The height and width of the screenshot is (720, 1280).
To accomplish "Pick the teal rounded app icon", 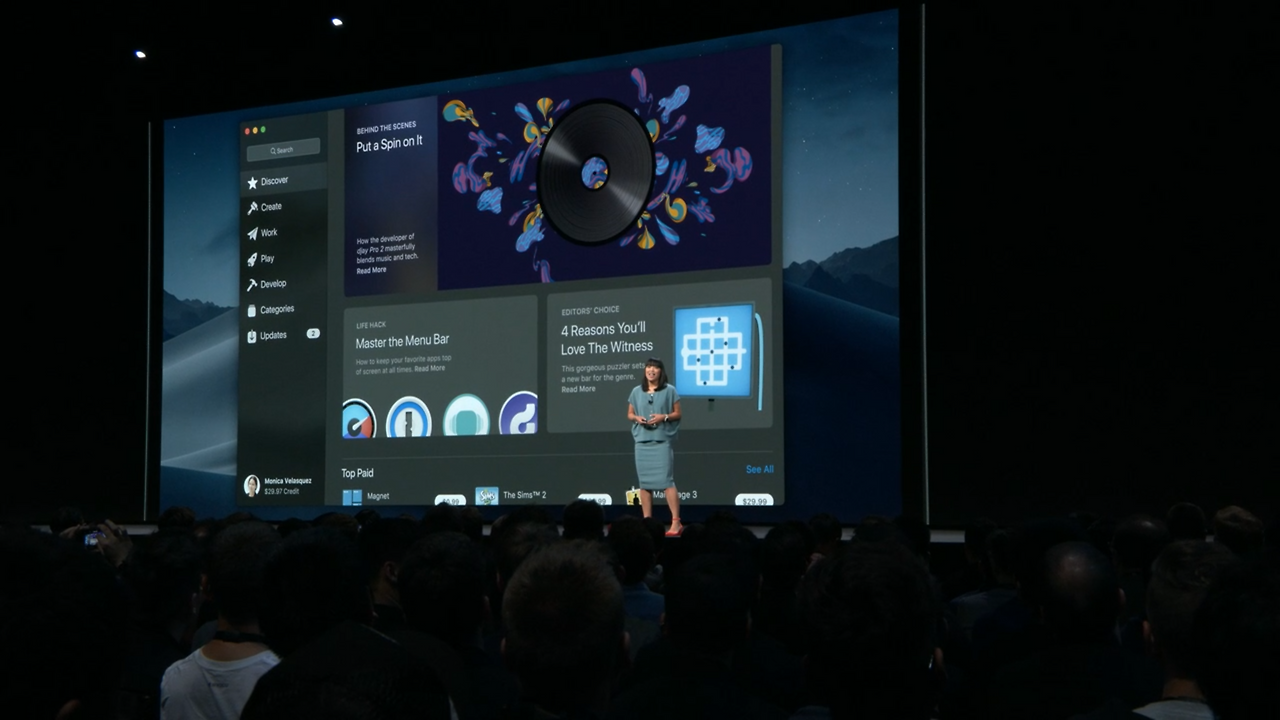I will point(466,415).
